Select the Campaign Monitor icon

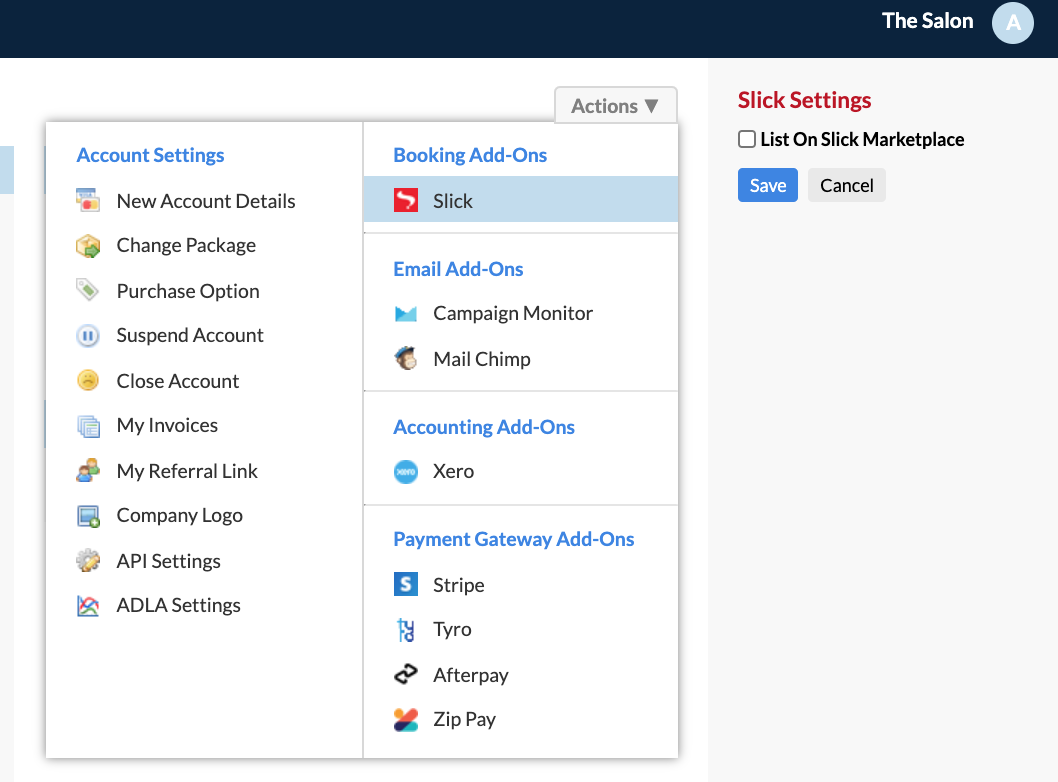[x=406, y=313]
